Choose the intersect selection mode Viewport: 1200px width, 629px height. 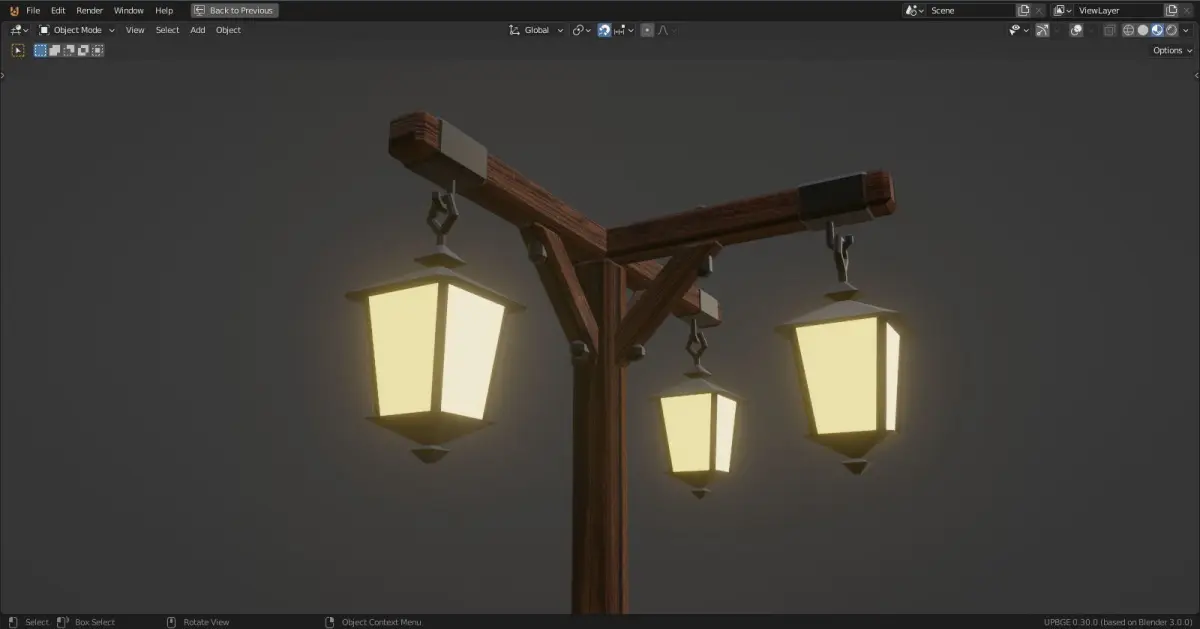pyautogui.click(x=97, y=50)
